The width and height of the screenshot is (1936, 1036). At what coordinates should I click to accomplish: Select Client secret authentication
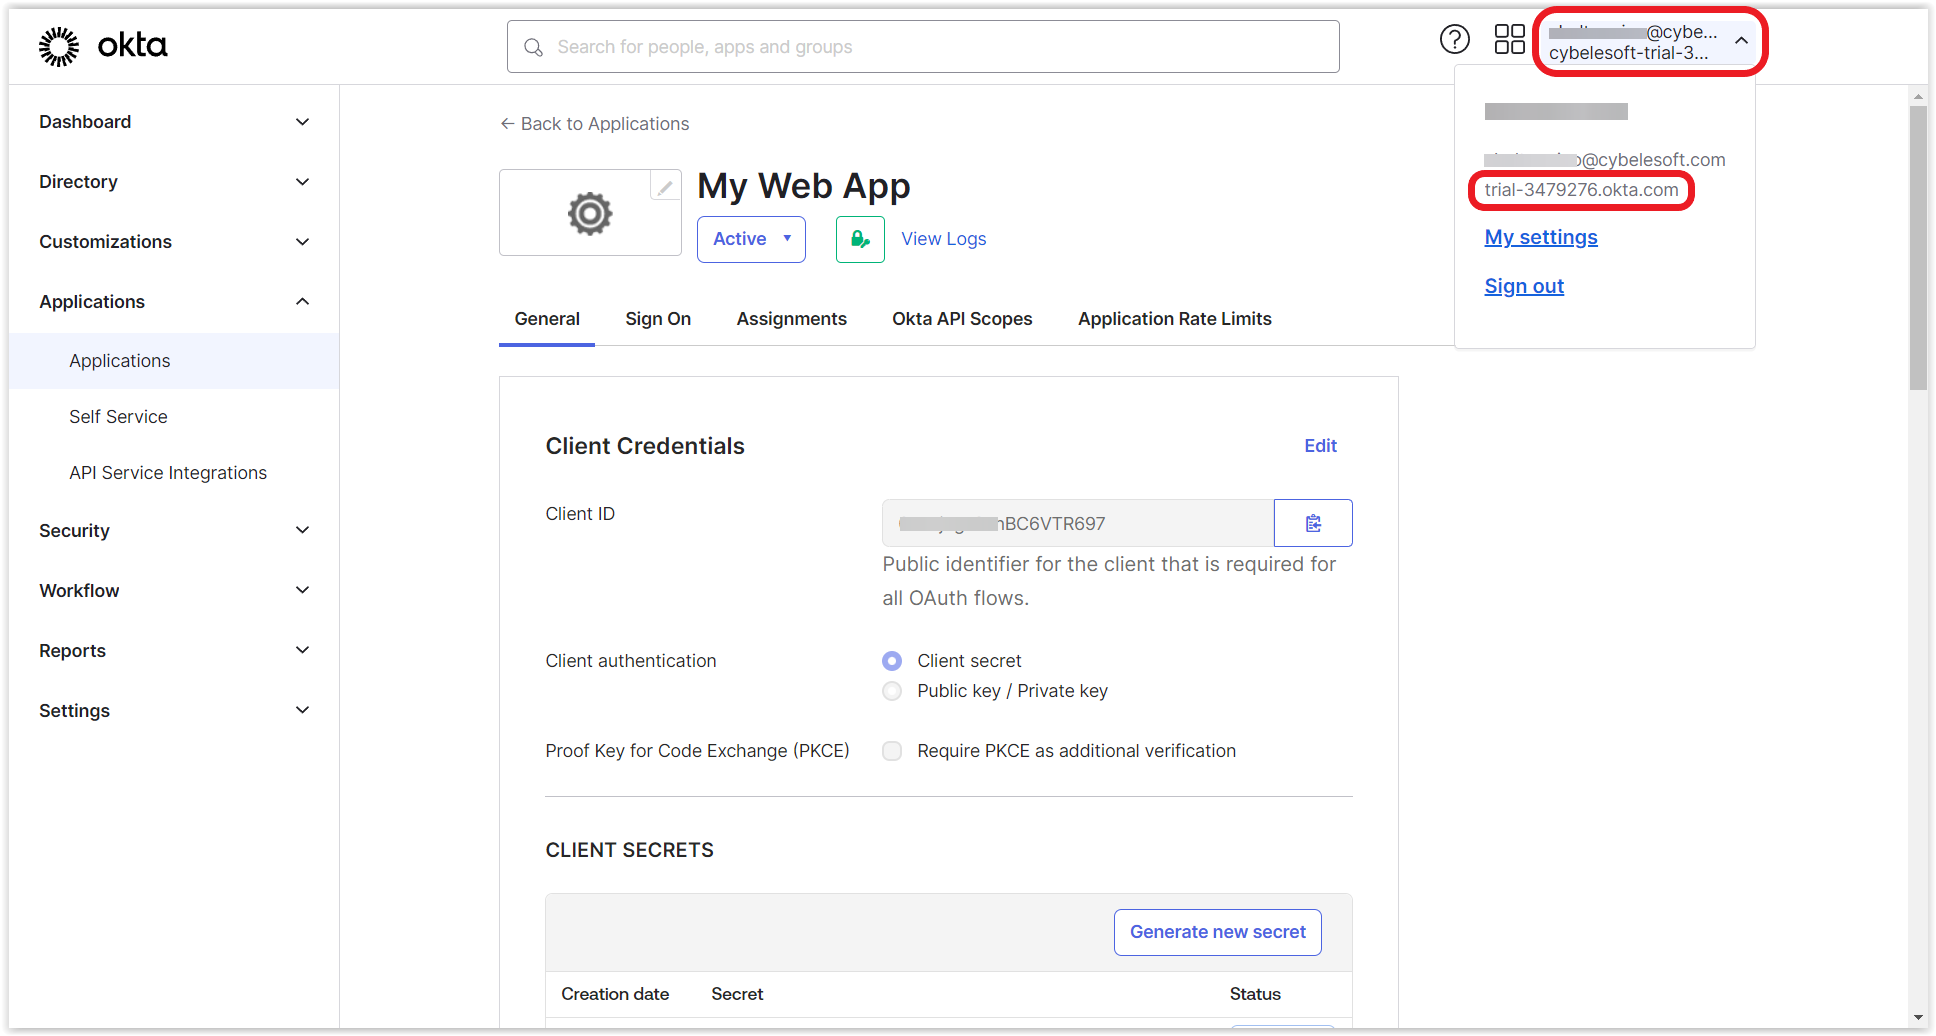(x=892, y=661)
